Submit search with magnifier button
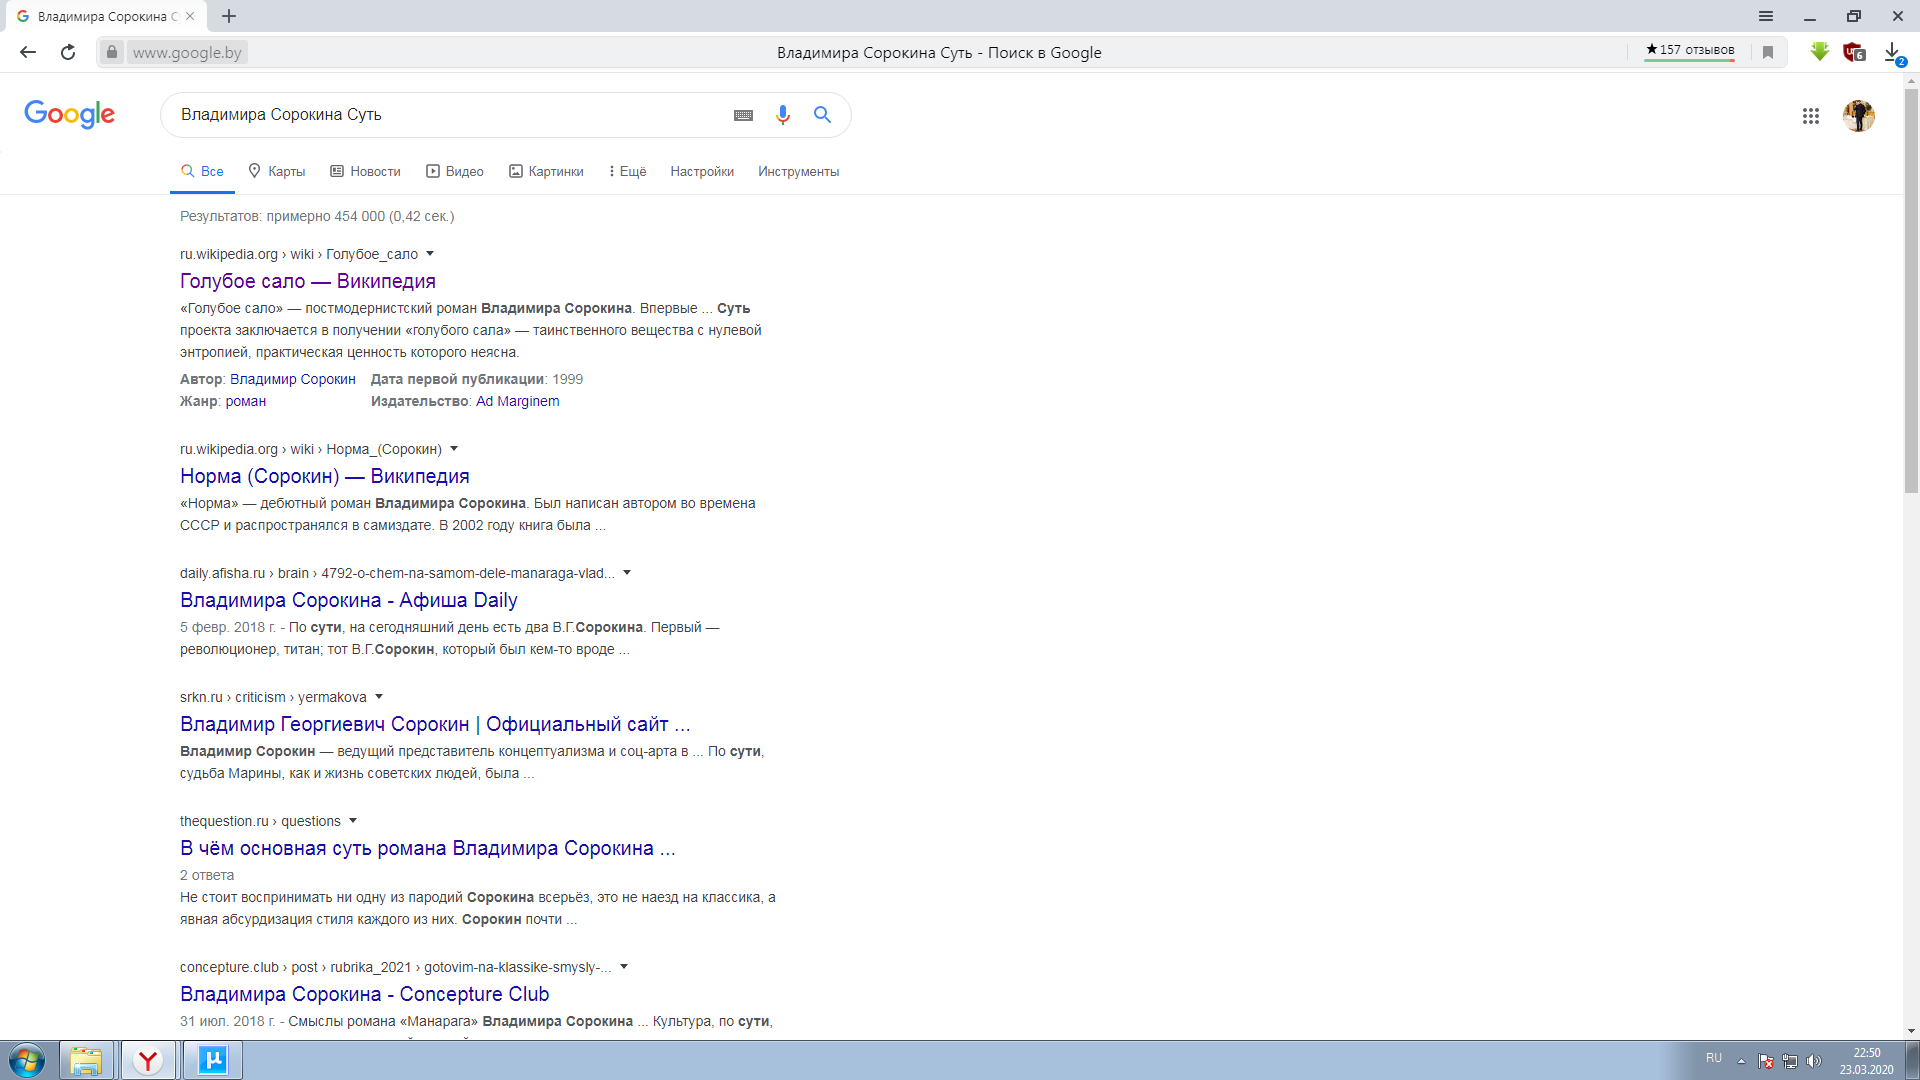1920x1080 pixels. (x=822, y=115)
